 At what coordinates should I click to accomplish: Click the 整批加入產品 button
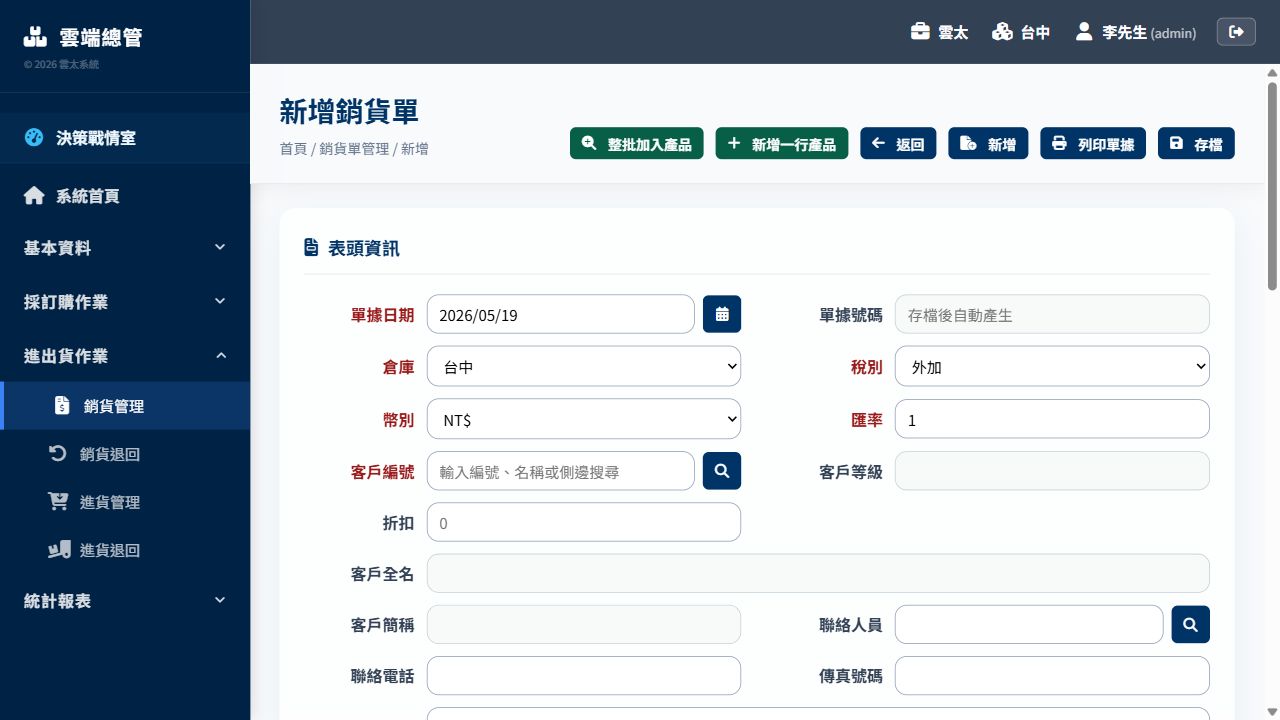tap(637, 143)
